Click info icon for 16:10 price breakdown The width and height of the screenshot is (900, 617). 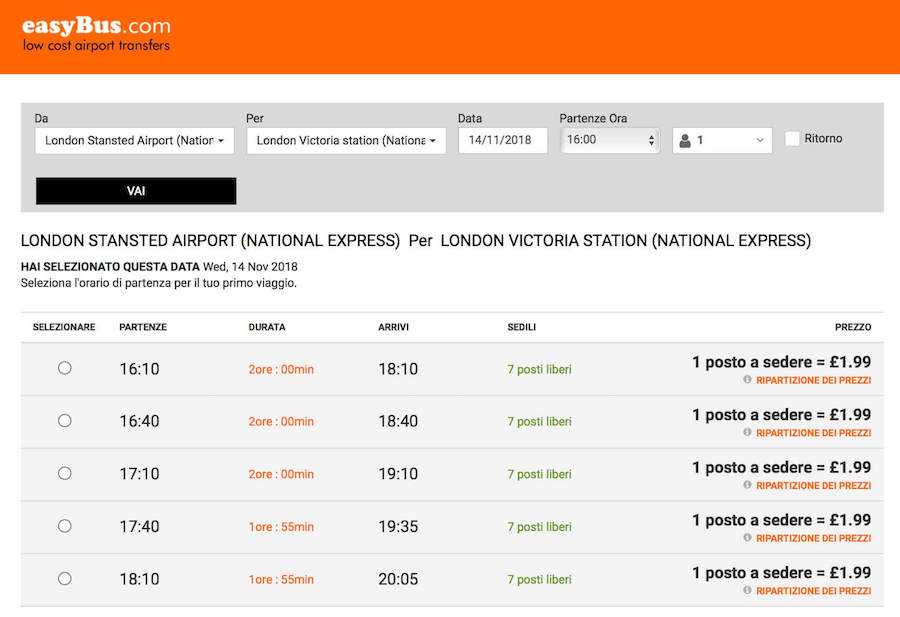(747, 379)
